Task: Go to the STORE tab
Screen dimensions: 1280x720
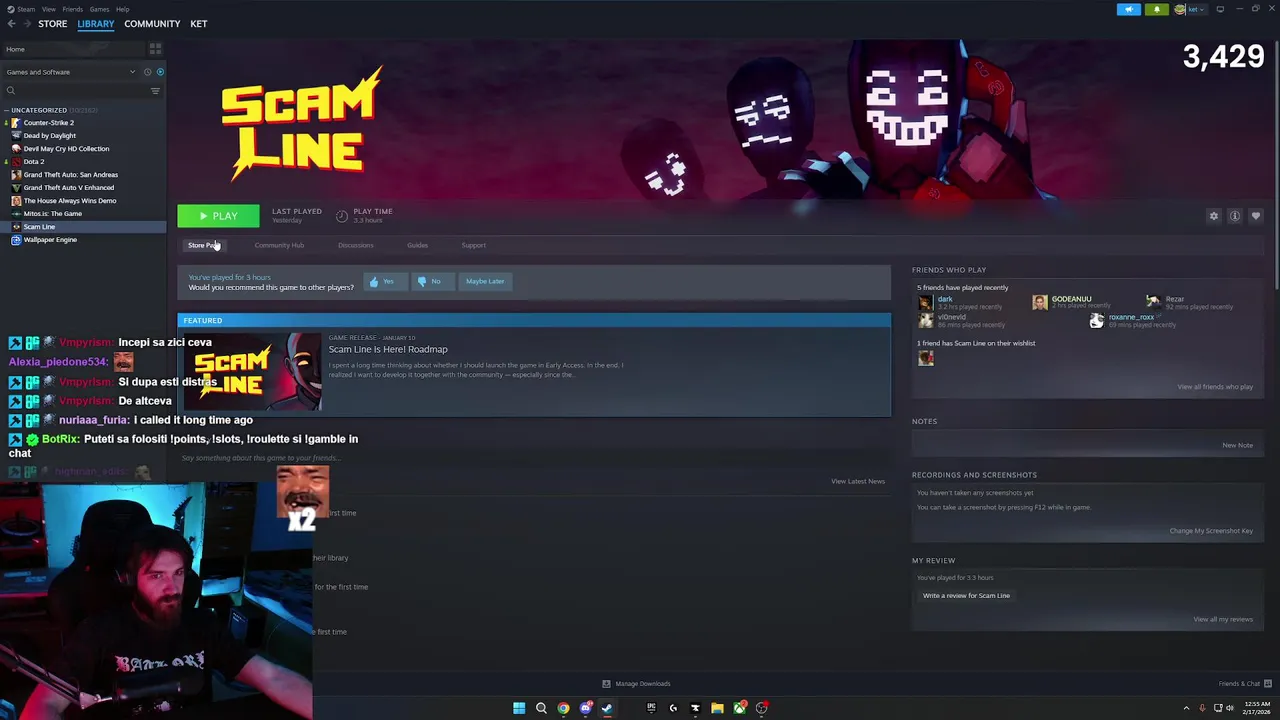Action: click(52, 24)
